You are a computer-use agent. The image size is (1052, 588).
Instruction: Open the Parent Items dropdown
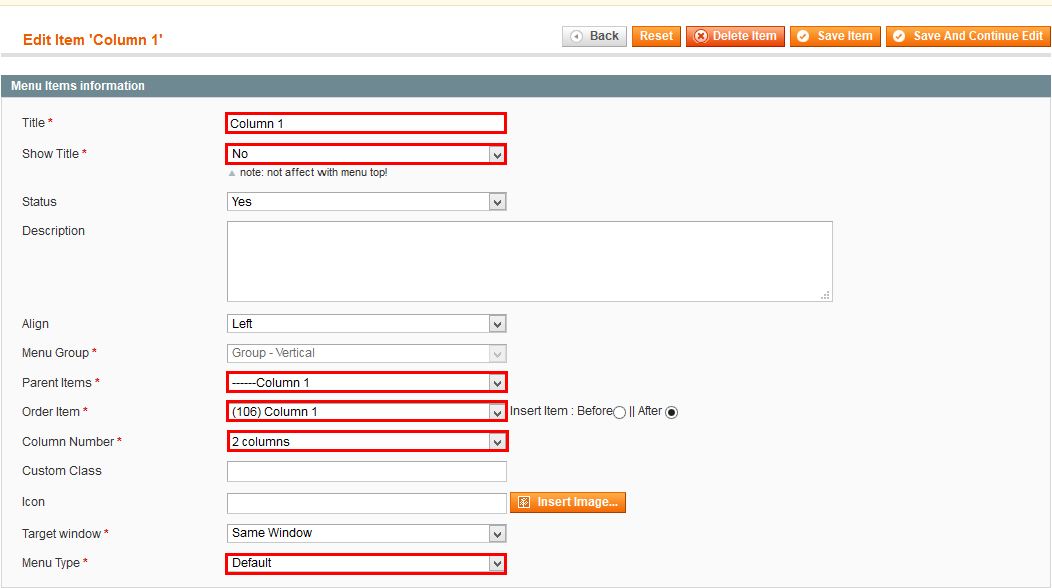[366, 383]
